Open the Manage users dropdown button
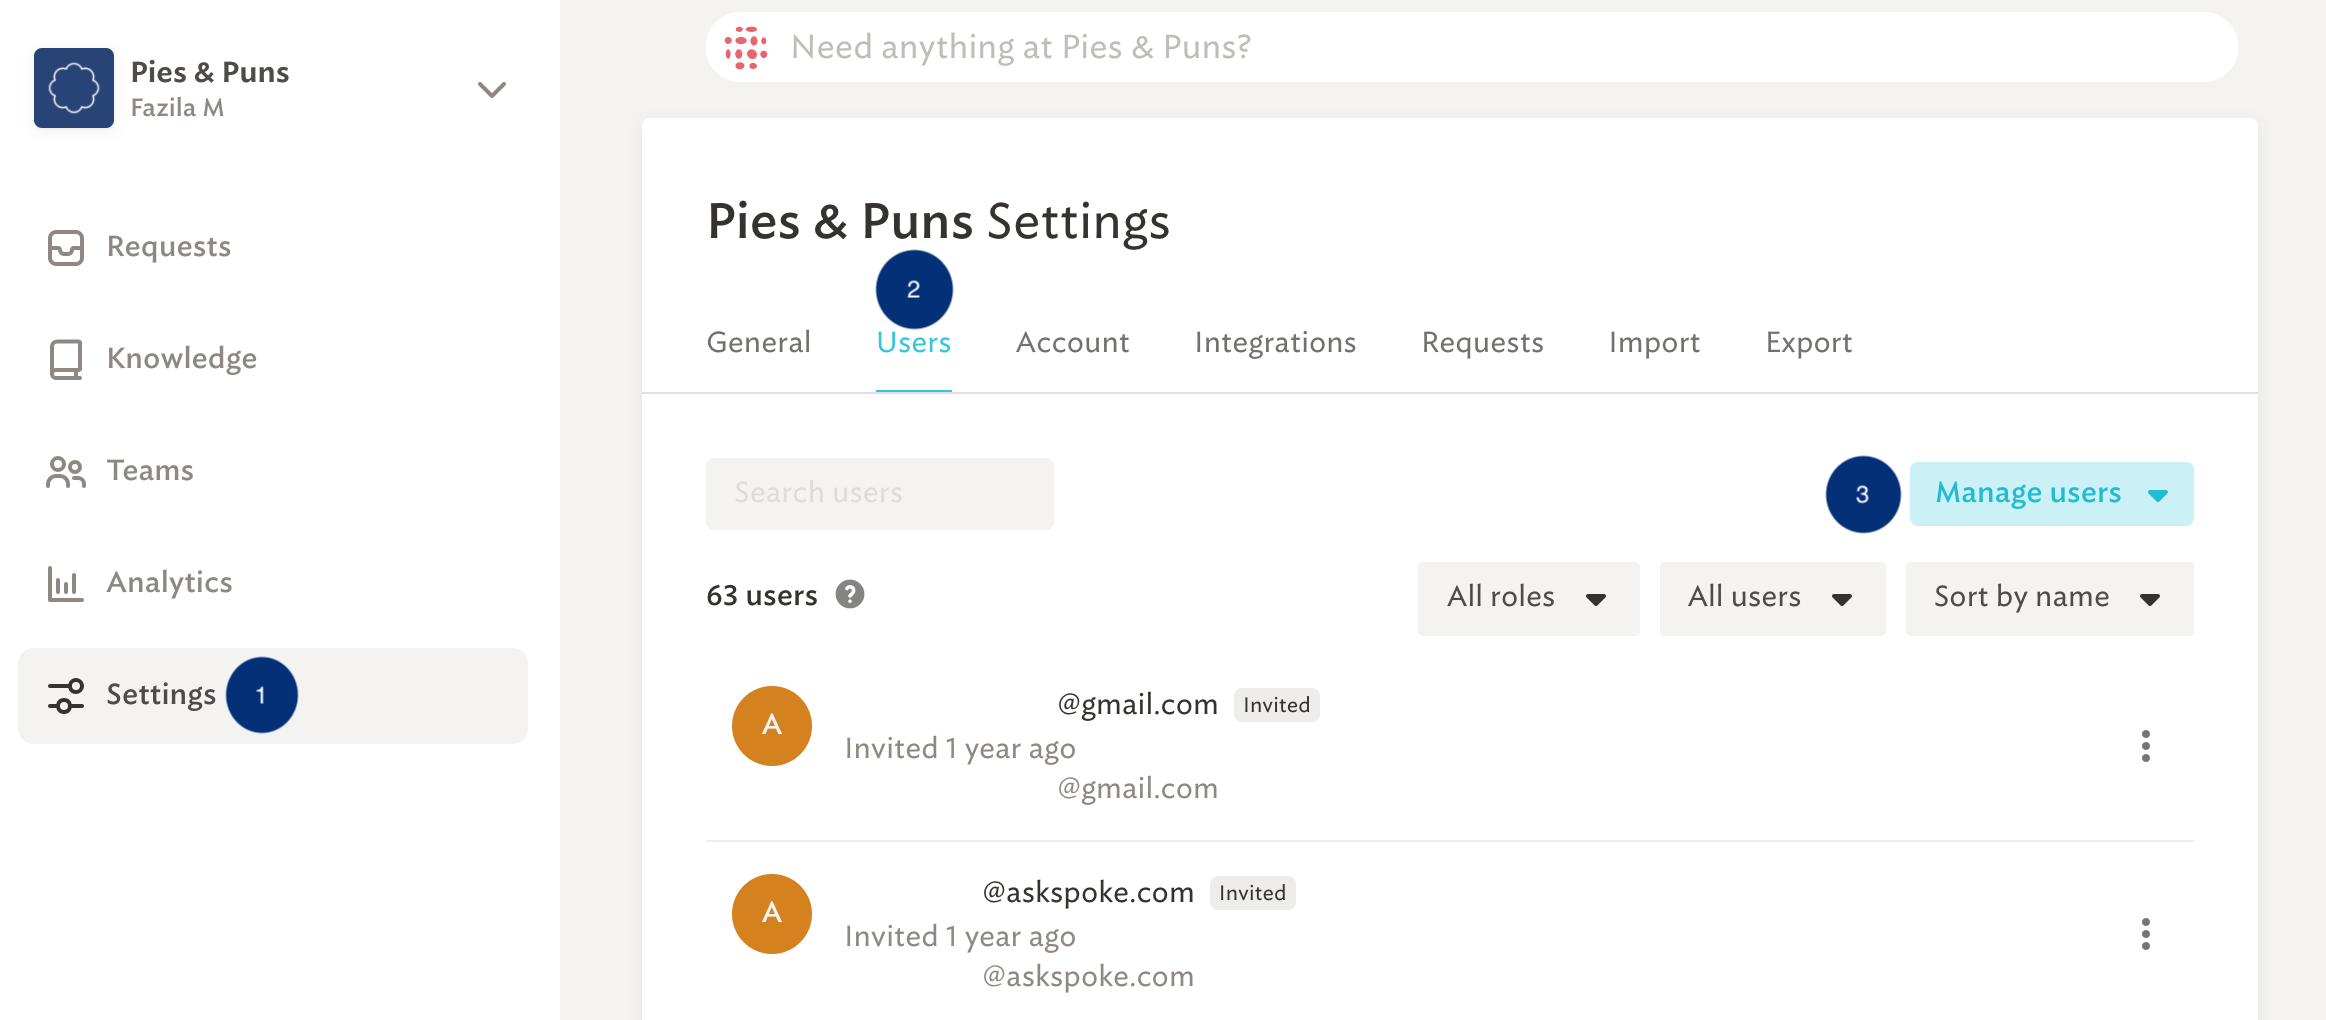2326x1020 pixels. point(2051,493)
